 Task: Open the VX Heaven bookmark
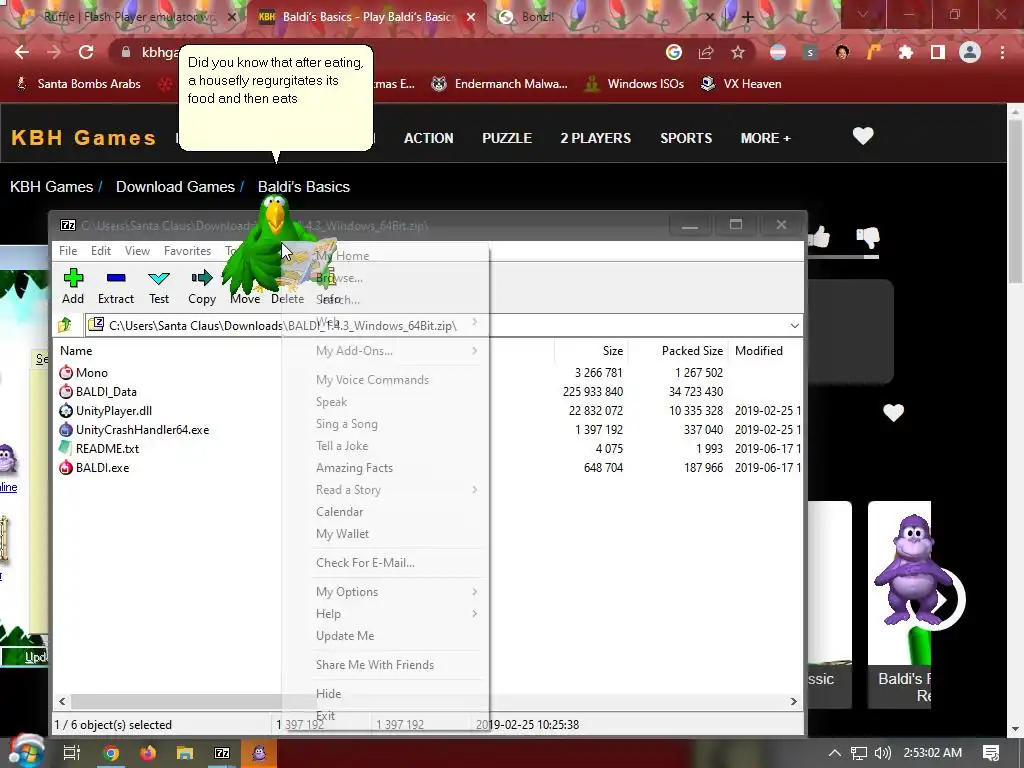pos(741,84)
